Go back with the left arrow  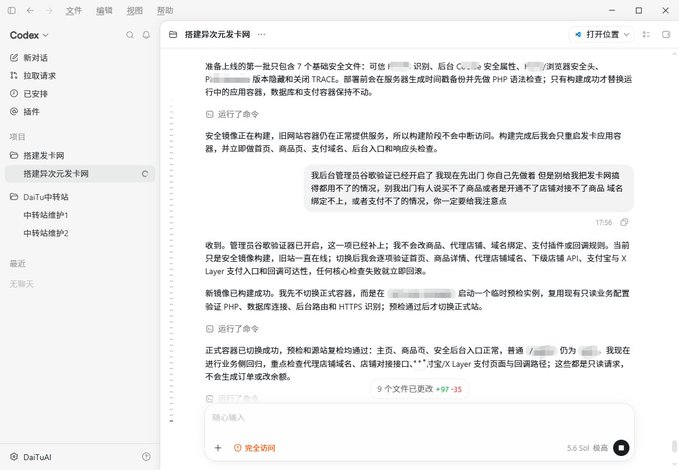[30, 10]
